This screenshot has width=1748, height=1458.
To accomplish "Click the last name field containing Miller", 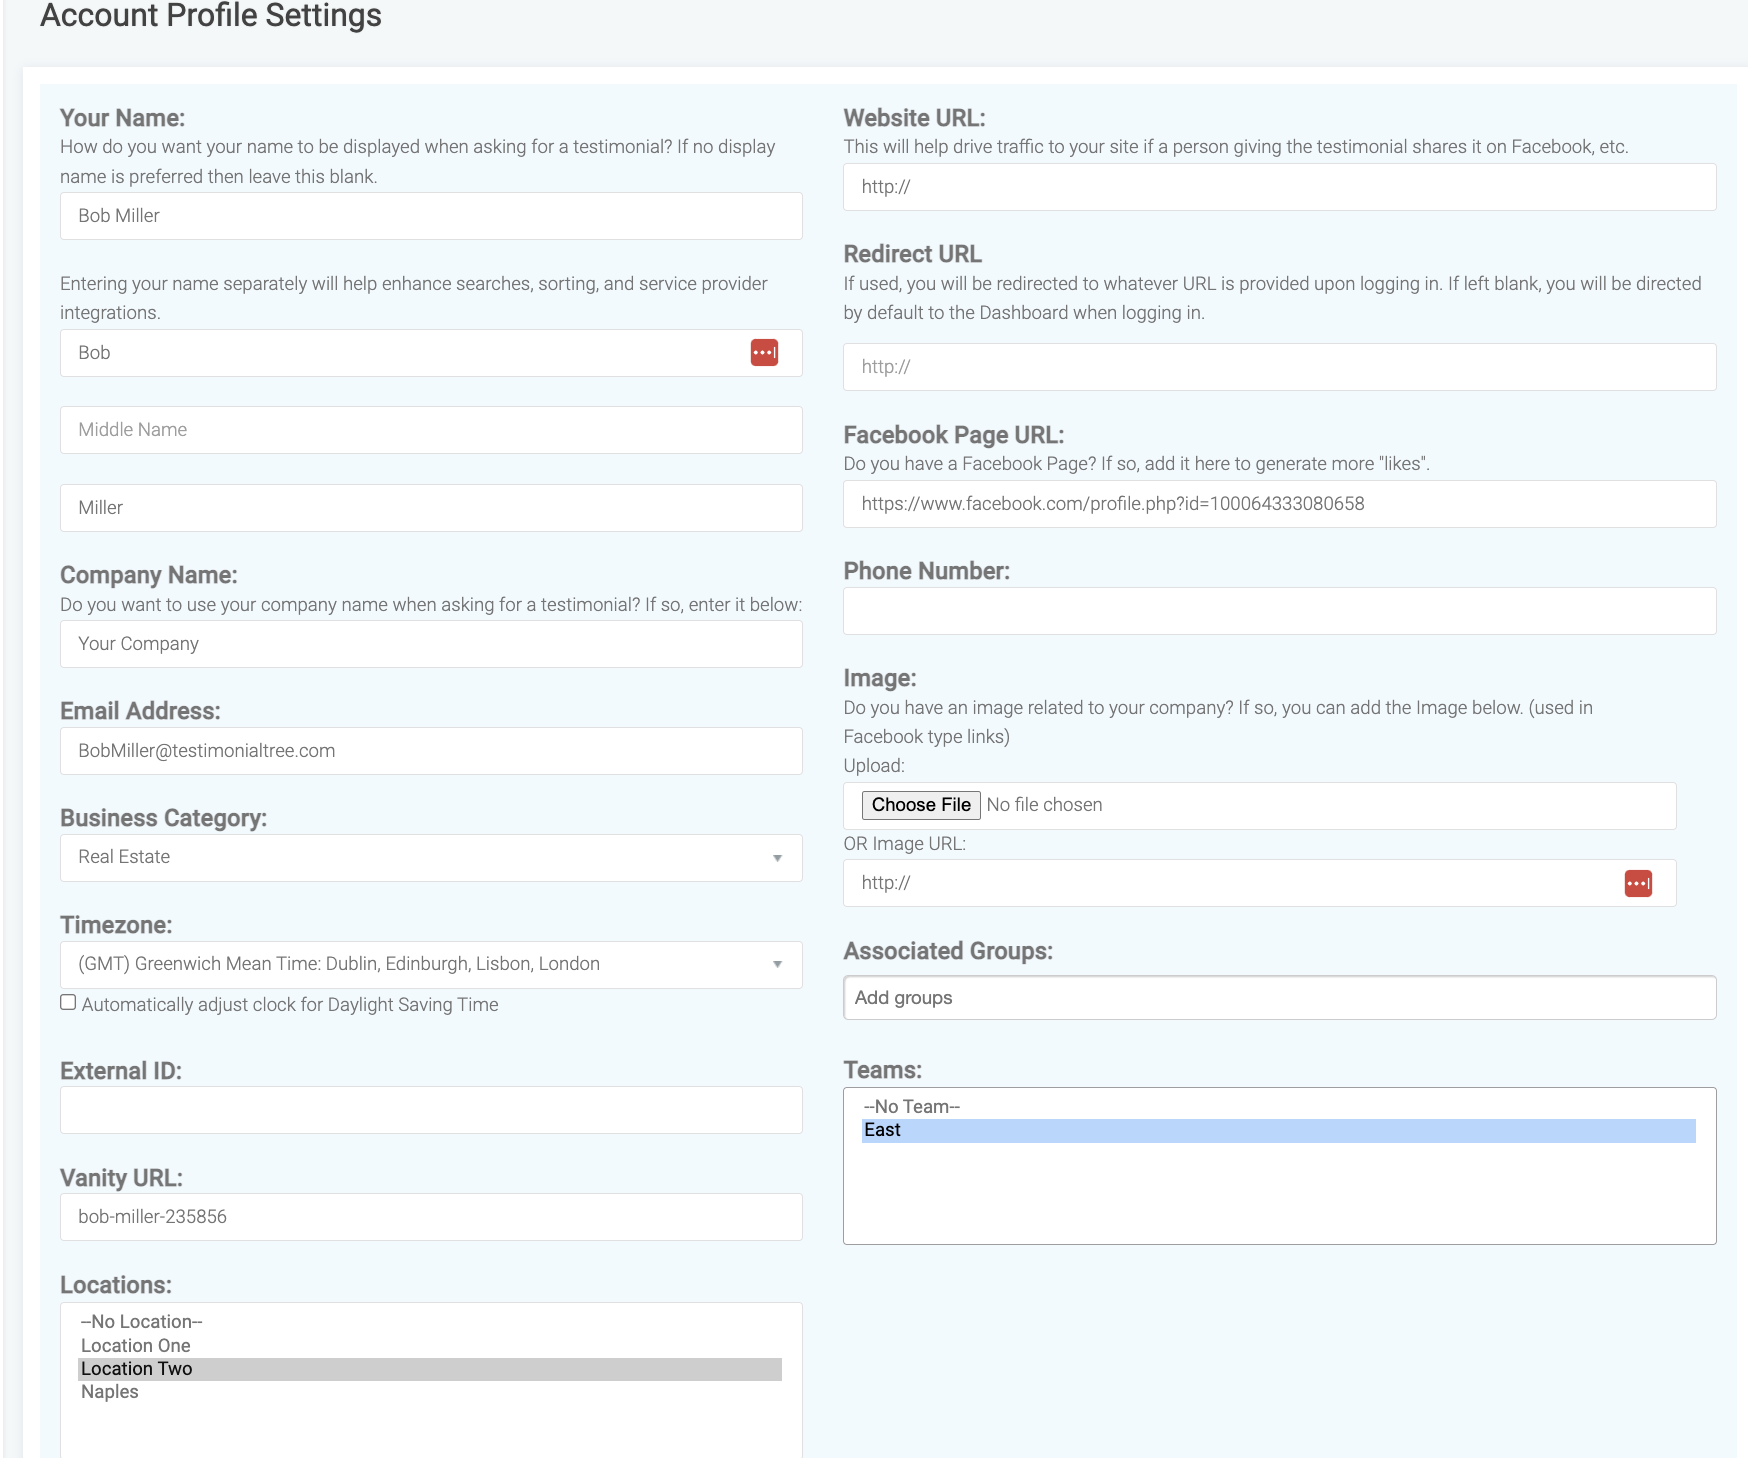I will [431, 508].
